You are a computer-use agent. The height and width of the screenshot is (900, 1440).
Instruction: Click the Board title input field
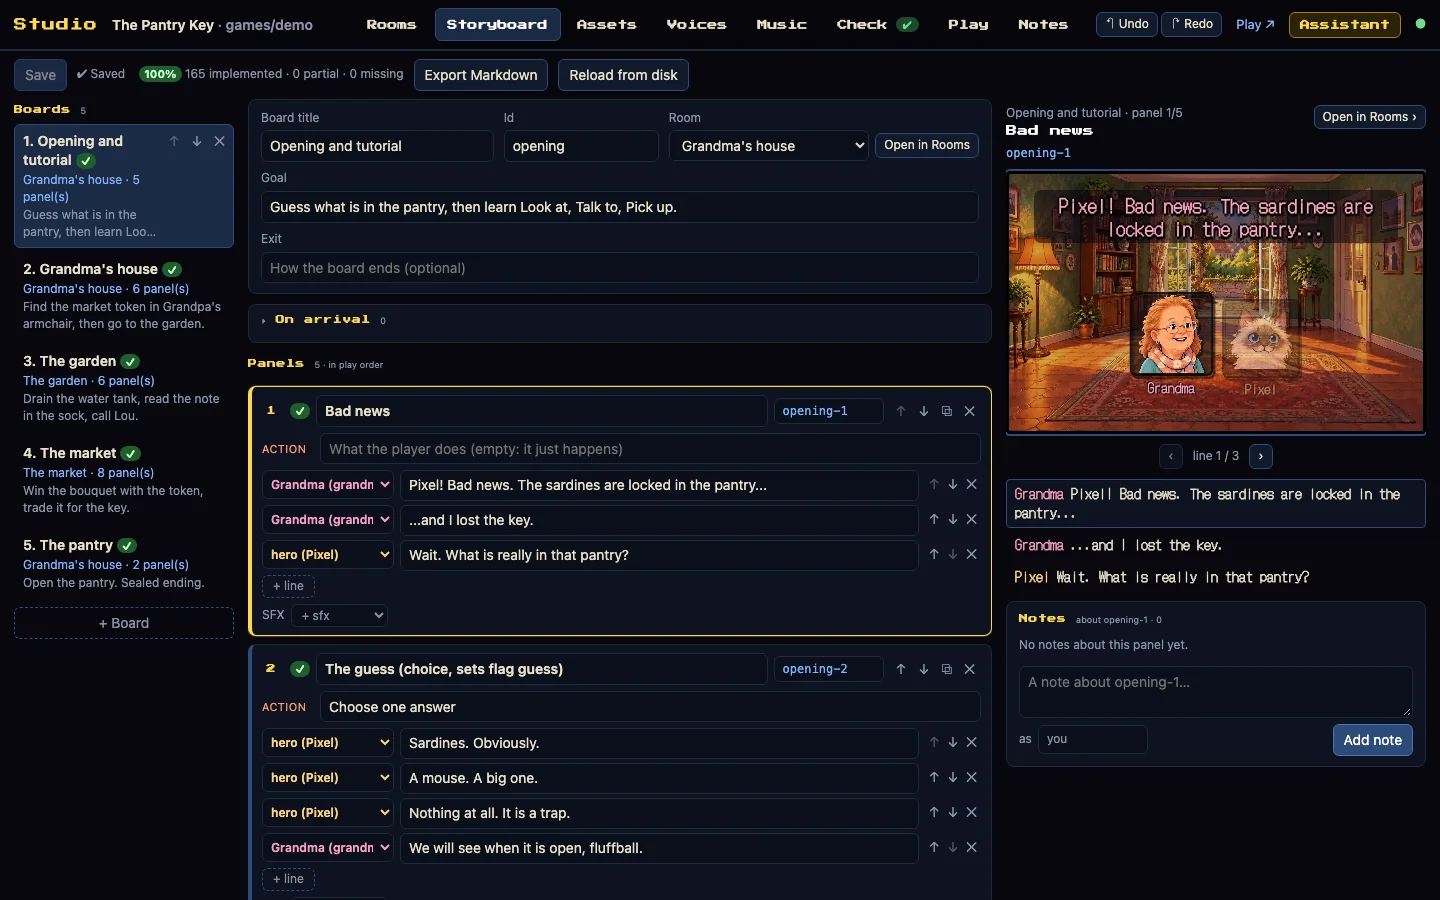tap(377, 146)
